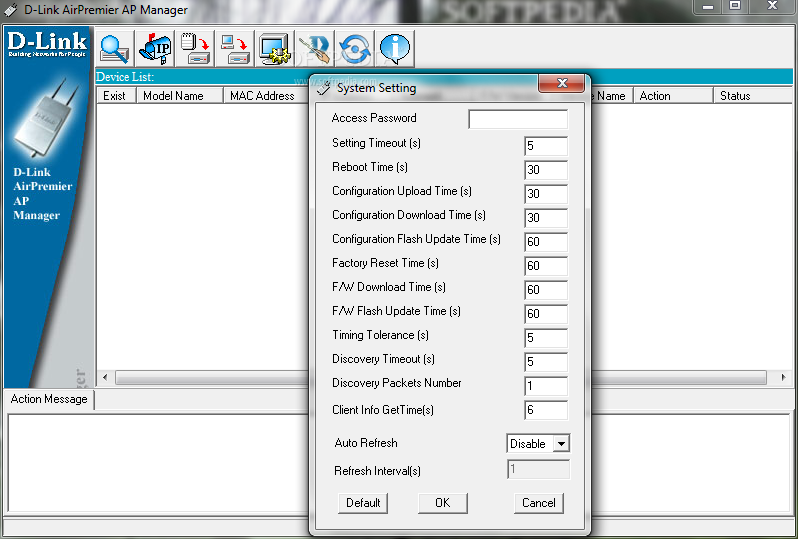Viewport: 798px width, 539px height.
Task: Sort by the Exist column header
Action: pos(116,96)
